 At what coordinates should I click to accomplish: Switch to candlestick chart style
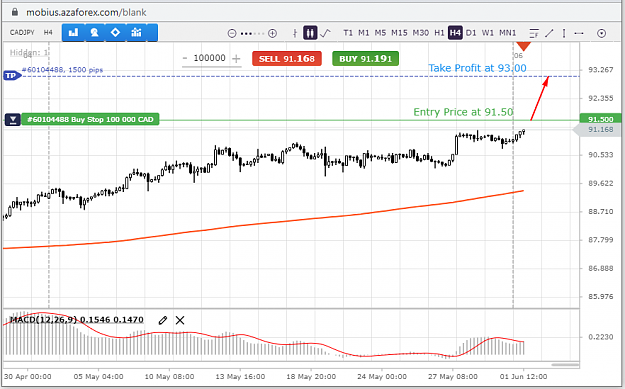coord(310,33)
